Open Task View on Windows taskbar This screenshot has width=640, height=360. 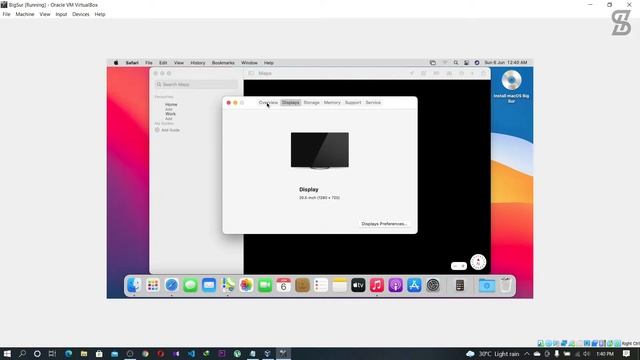click(52, 354)
